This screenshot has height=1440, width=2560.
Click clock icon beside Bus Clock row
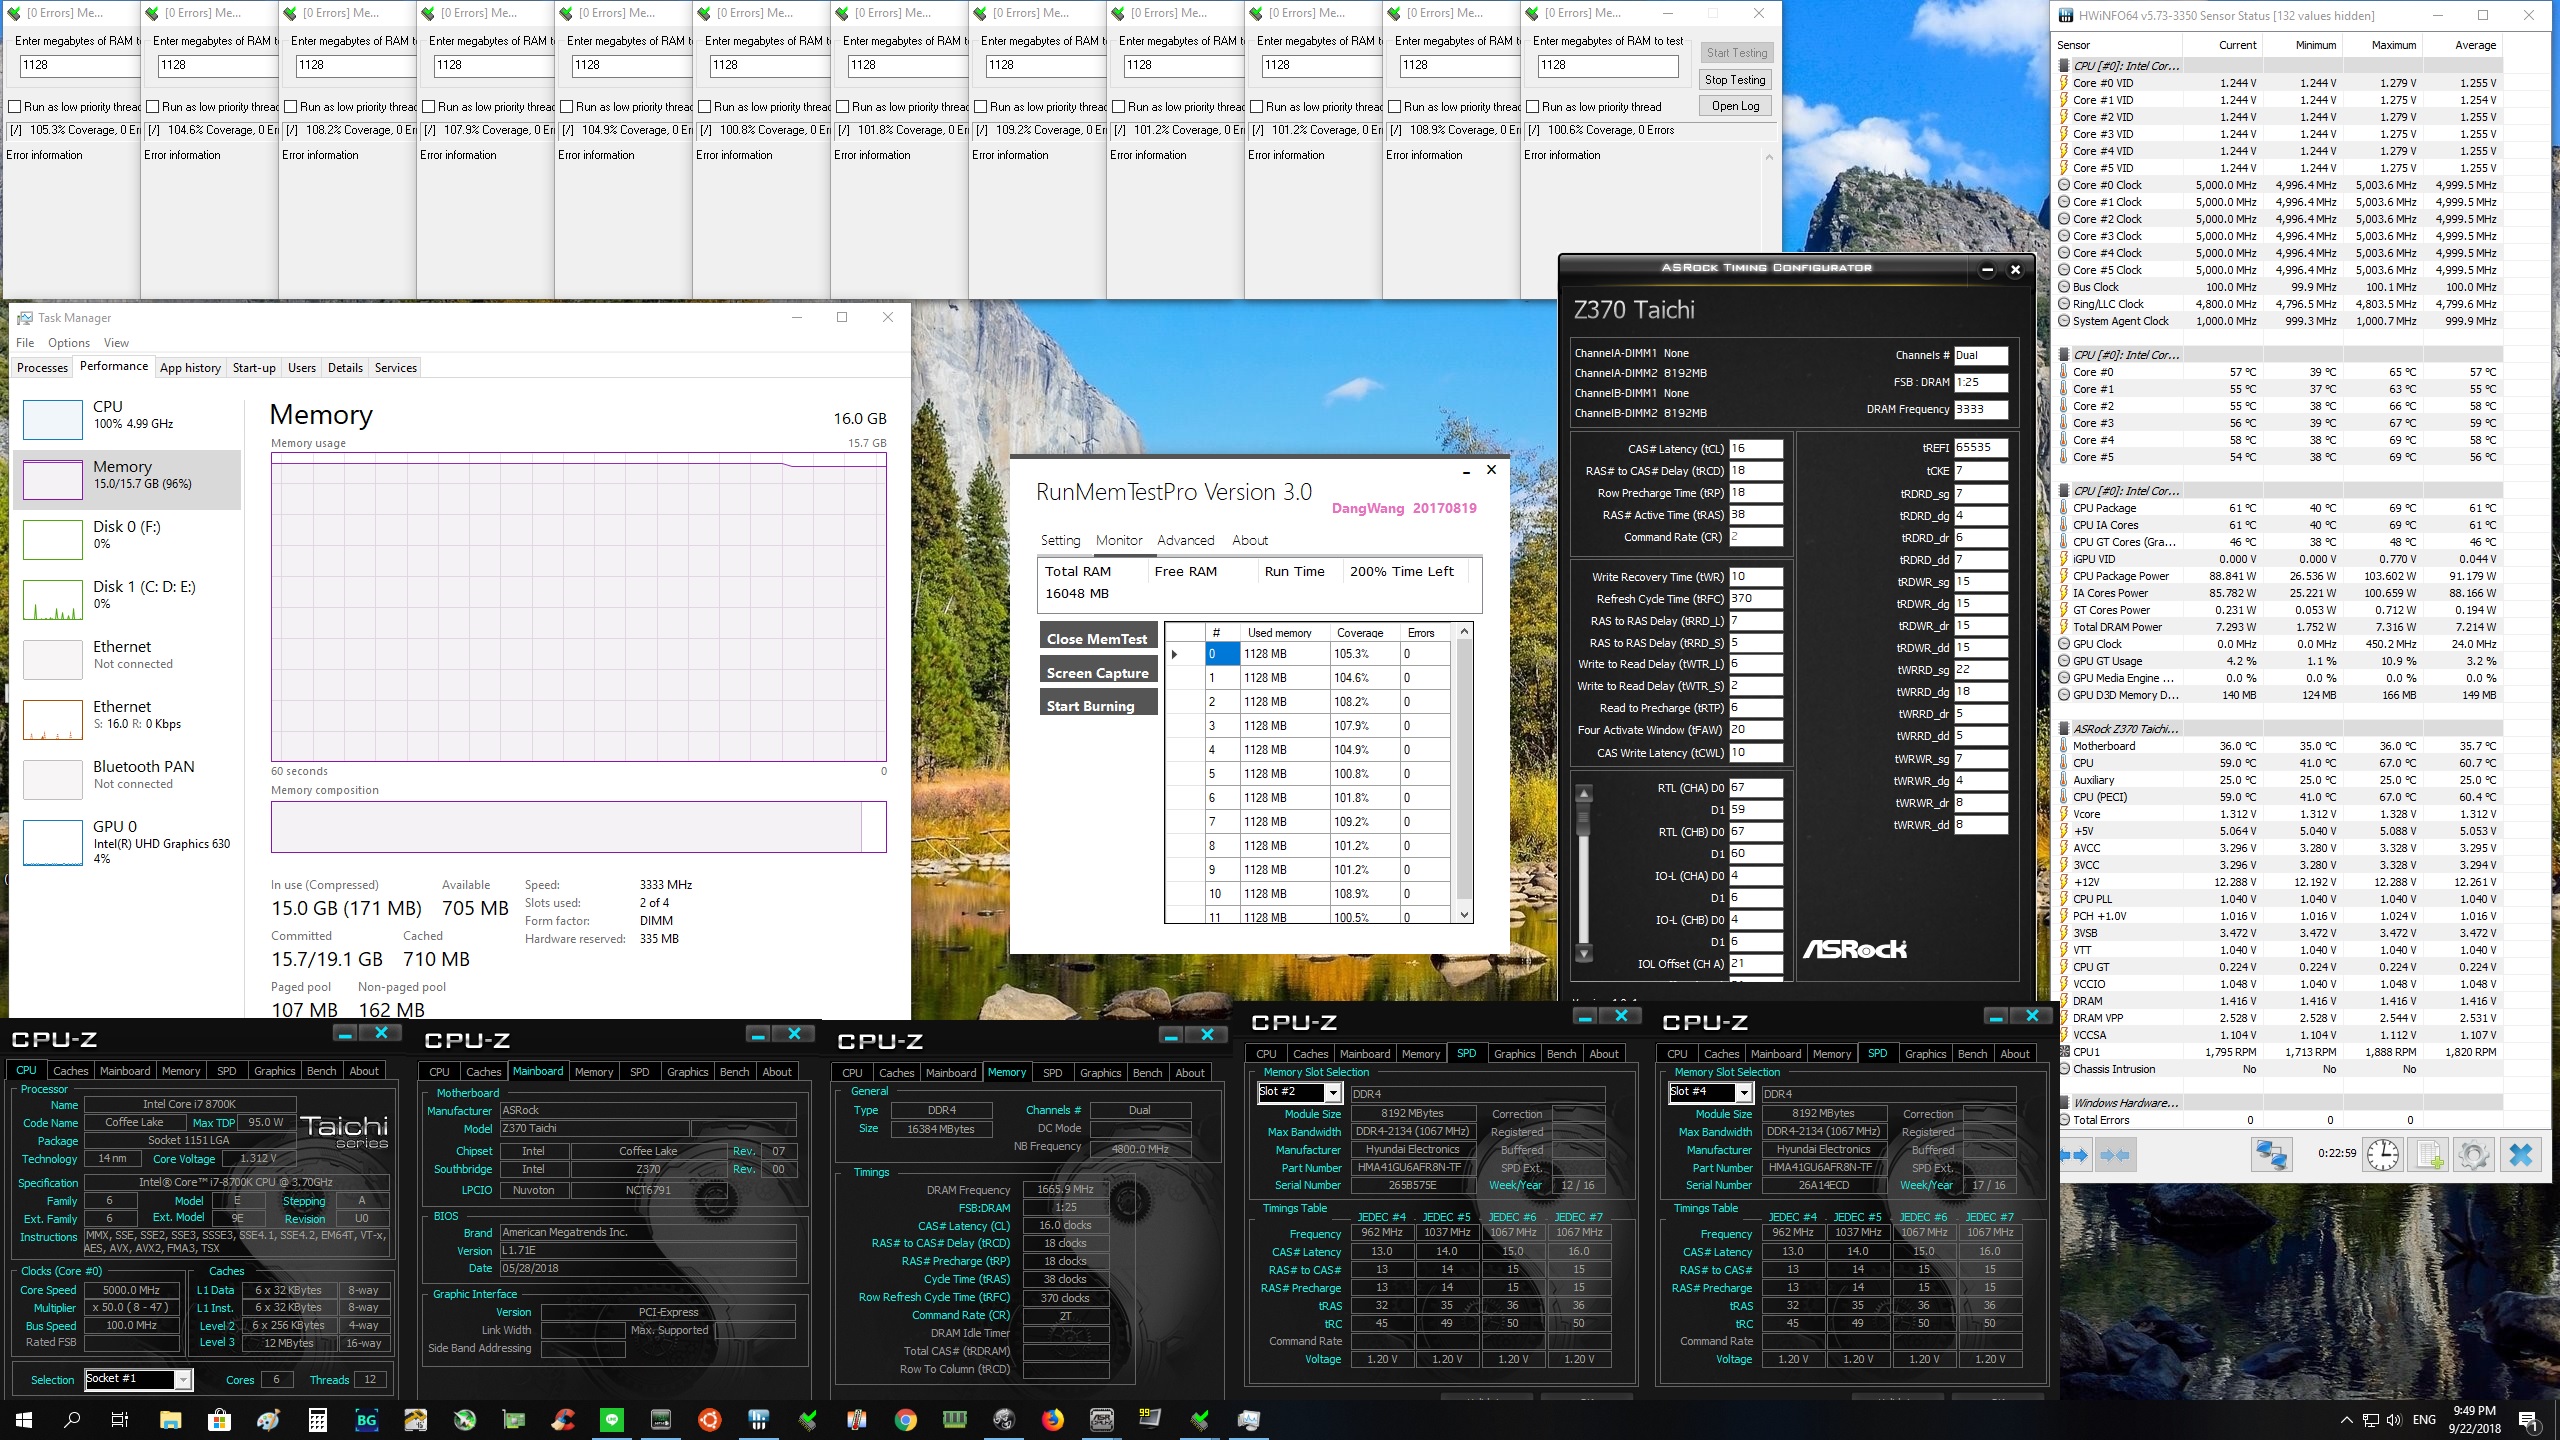pyautogui.click(x=2065, y=287)
